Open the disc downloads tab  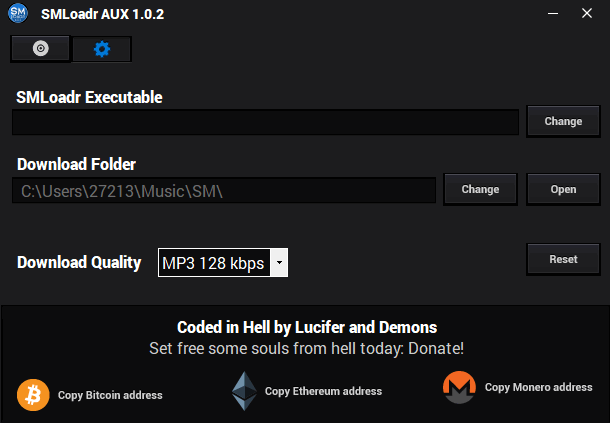coord(40,49)
